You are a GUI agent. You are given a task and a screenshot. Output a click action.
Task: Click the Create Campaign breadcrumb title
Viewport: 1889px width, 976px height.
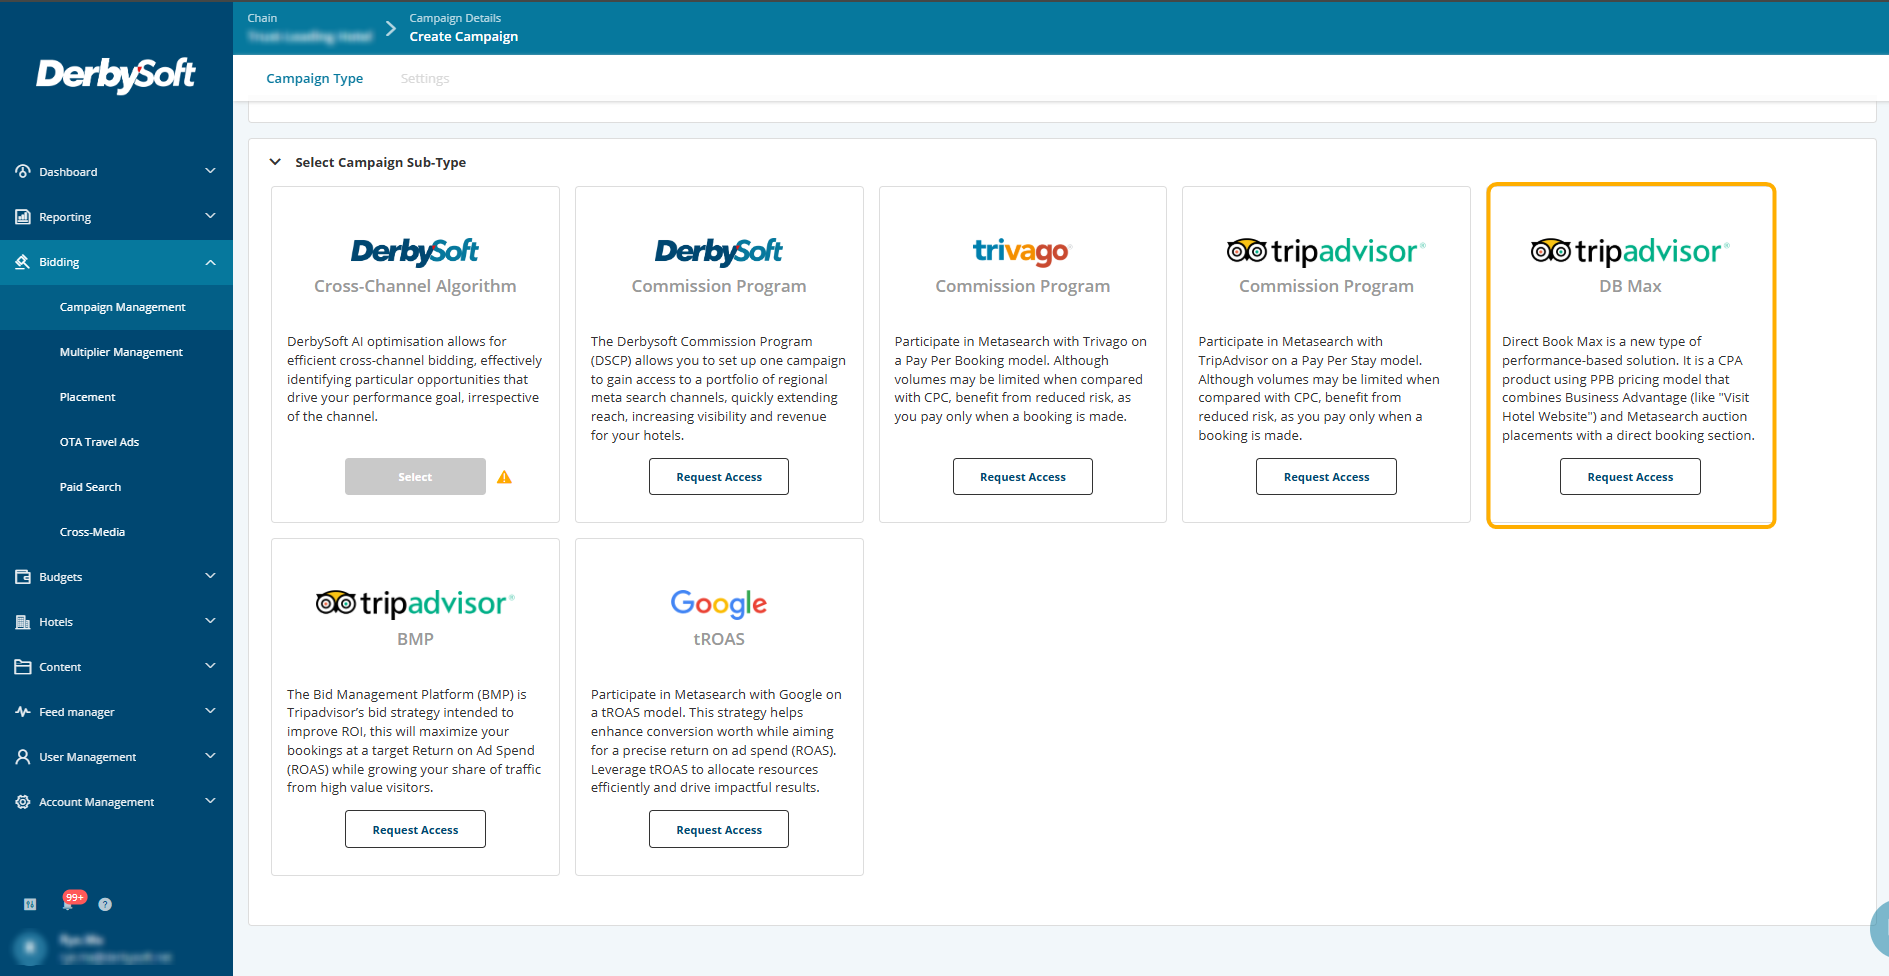pyautogui.click(x=464, y=37)
